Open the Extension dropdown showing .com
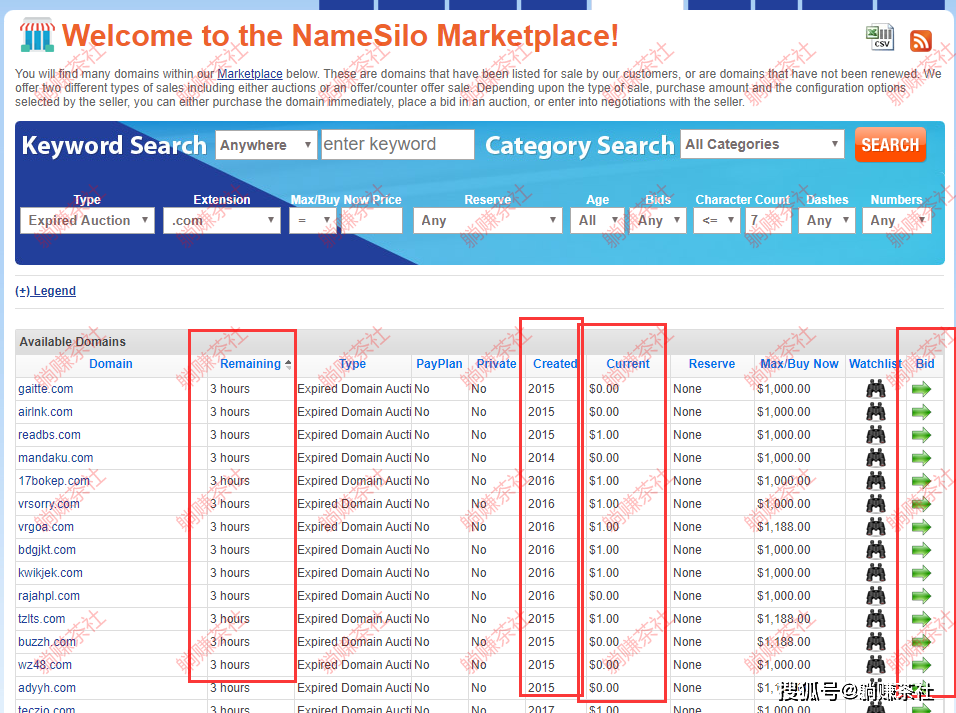The height and width of the screenshot is (713, 956). coord(222,220)
